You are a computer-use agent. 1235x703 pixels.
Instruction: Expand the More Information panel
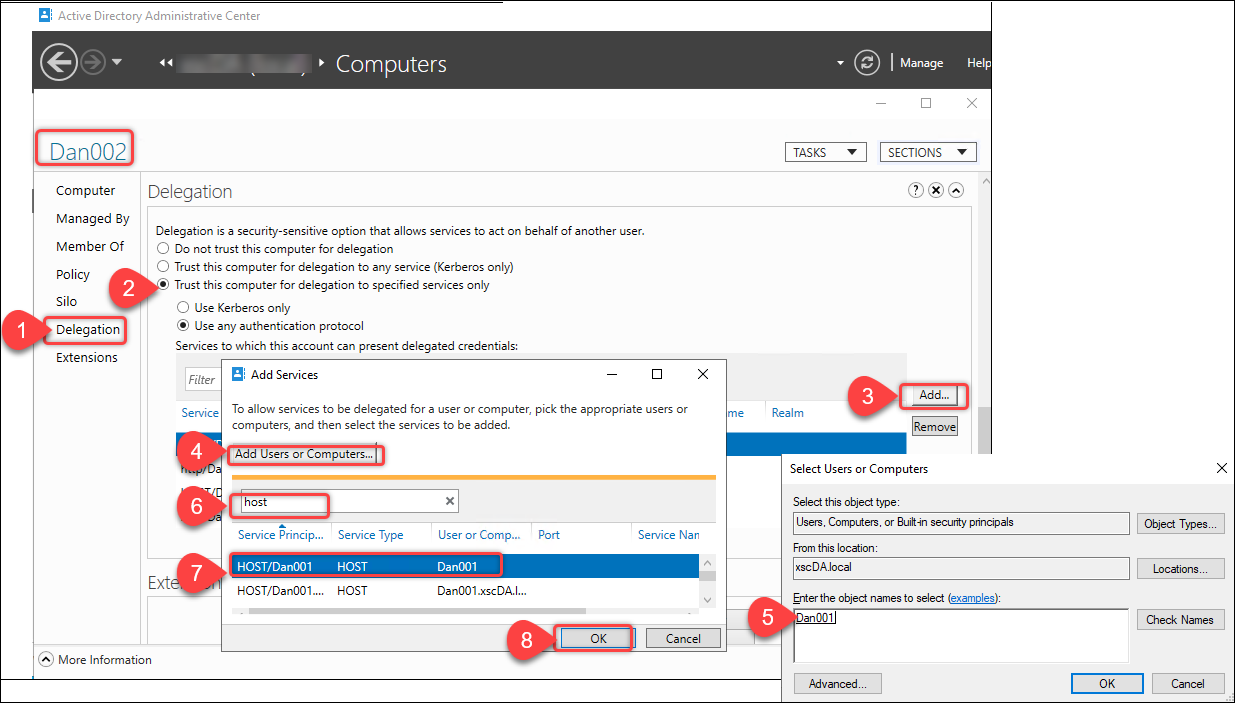pos(46,659)
